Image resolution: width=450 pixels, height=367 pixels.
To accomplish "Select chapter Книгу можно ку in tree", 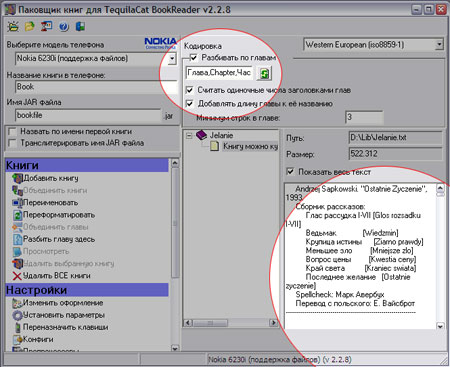I will (251, 146).
